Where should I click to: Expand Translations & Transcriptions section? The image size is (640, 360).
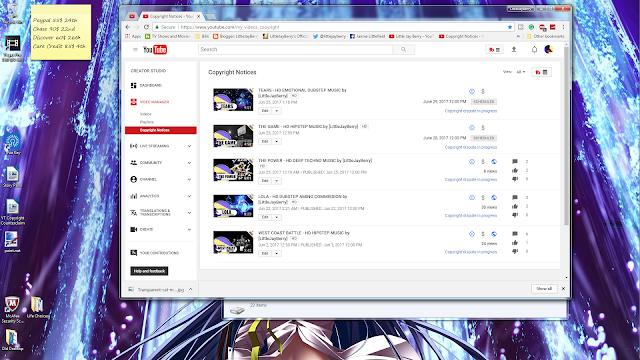click(189, 213)
